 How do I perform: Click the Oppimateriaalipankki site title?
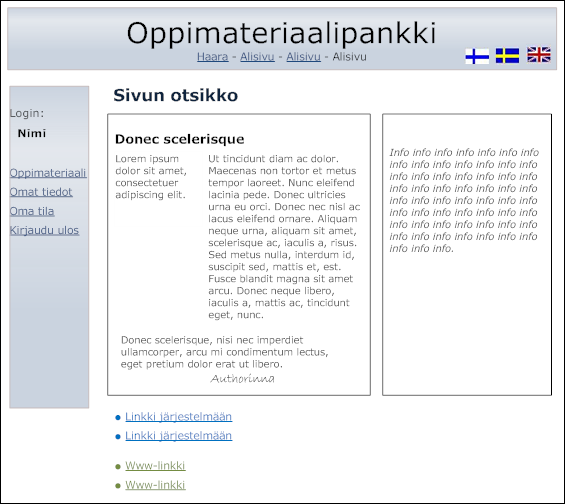[x=281, y=33]
